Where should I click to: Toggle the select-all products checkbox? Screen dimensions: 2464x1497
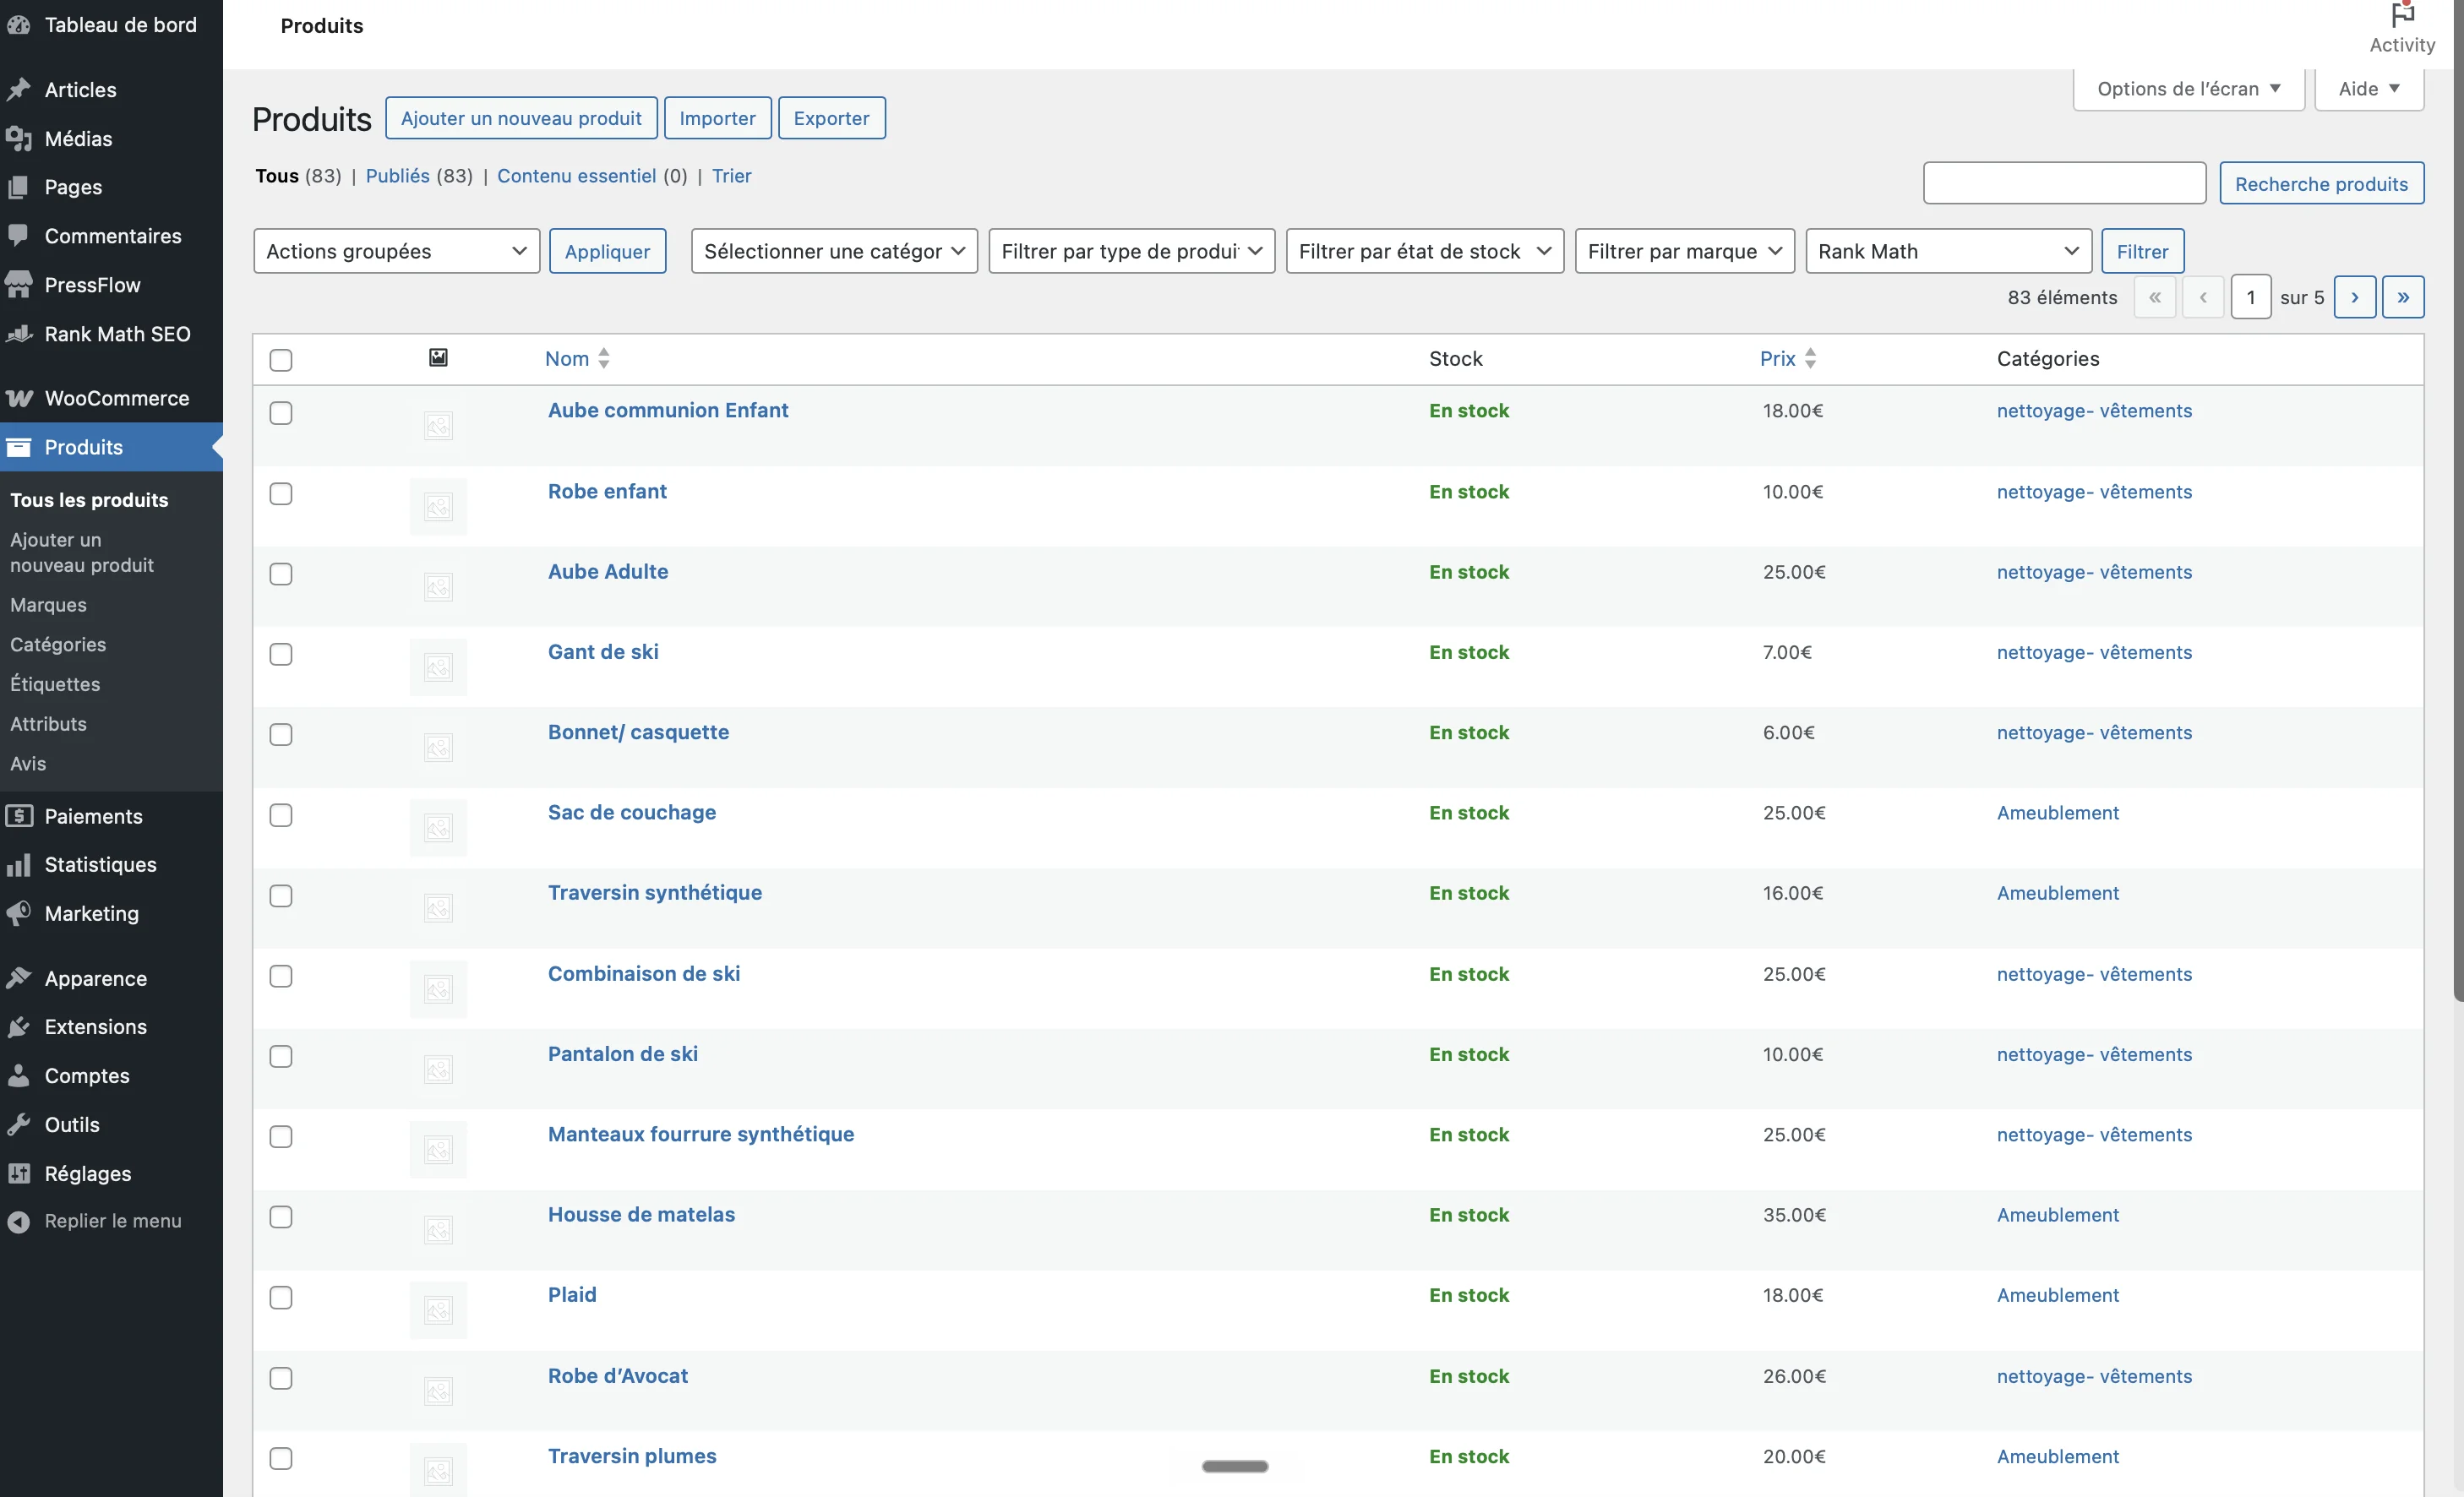click(281, 360)
